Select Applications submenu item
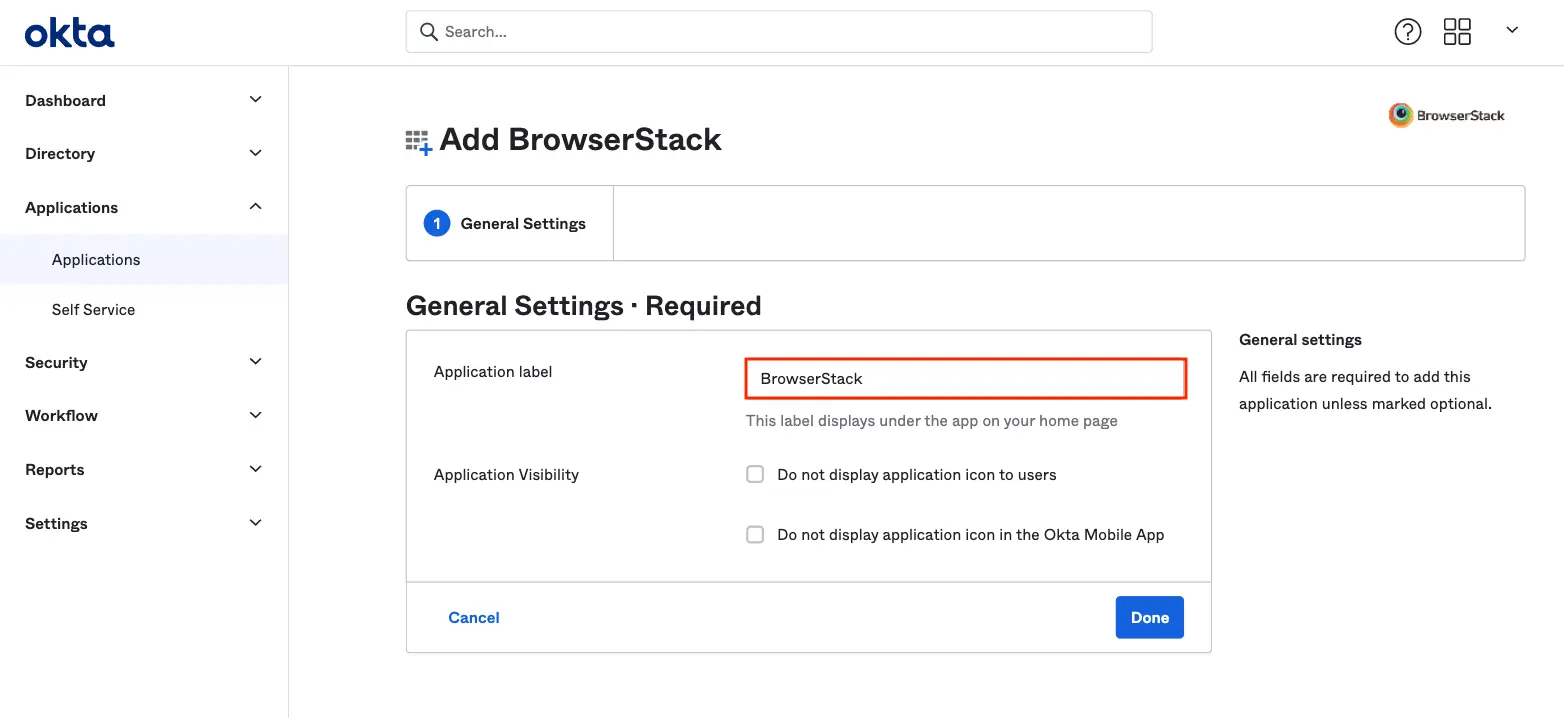The height and width of the screenshot is (718, 1564). (x=96, y=259)
